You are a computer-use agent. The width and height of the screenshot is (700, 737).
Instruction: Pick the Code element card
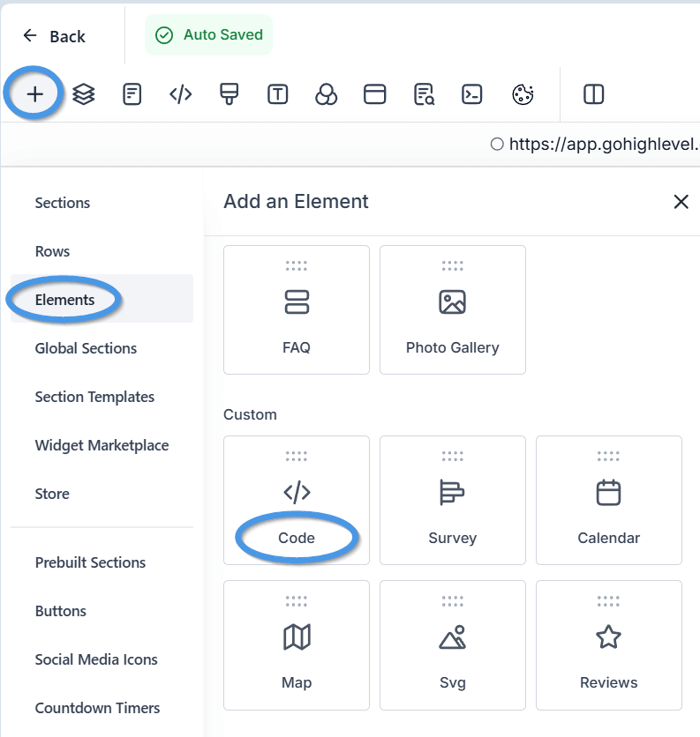[296, 500]
